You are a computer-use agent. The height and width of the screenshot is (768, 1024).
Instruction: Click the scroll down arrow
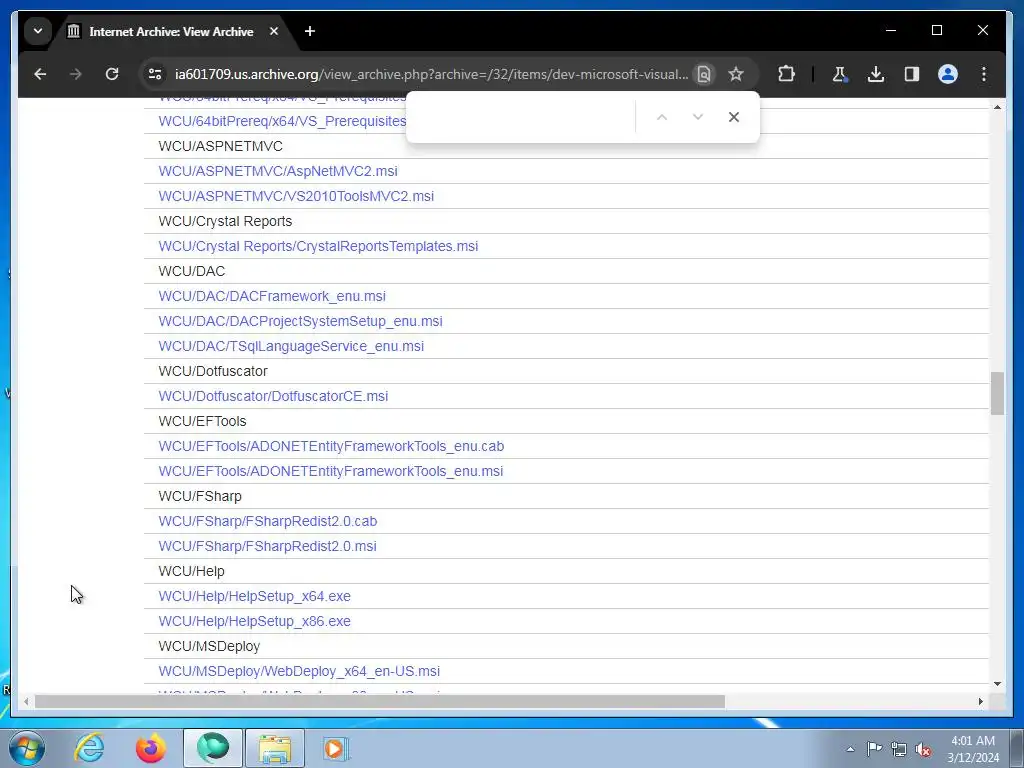point(997,684)
